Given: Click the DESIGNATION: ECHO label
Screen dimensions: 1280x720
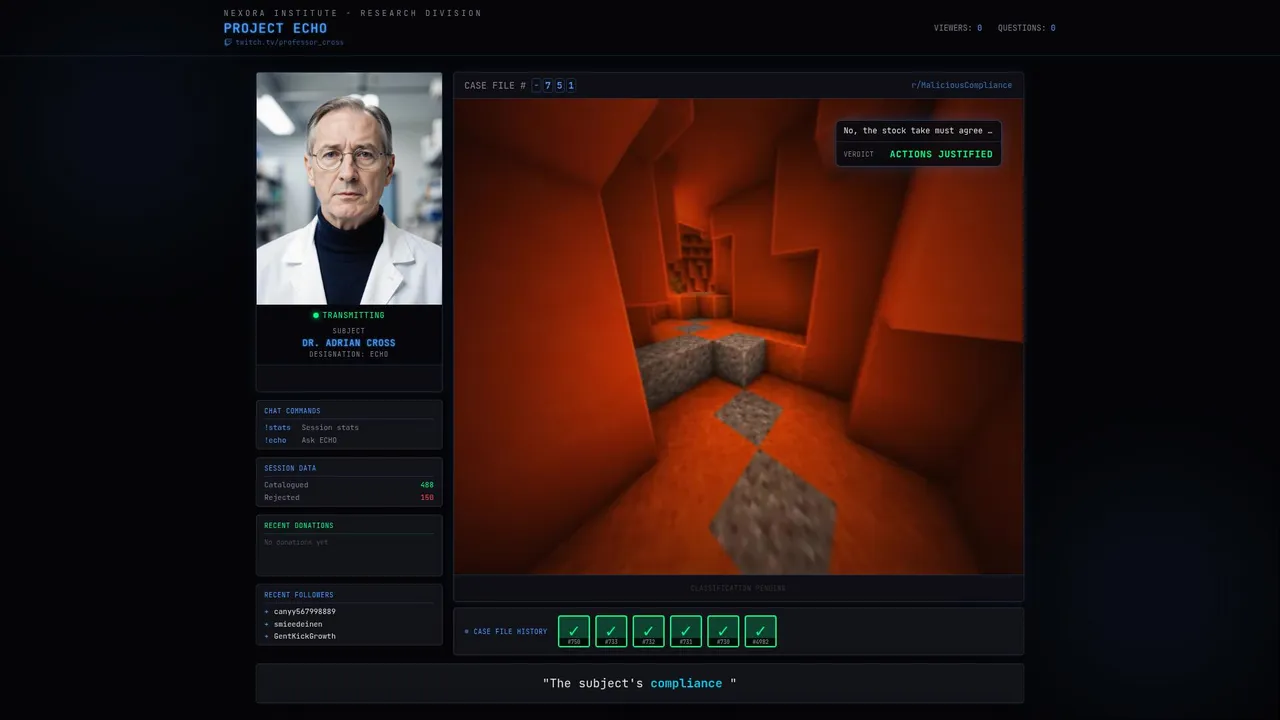Looking at the screenshot, I should [349, 354].
